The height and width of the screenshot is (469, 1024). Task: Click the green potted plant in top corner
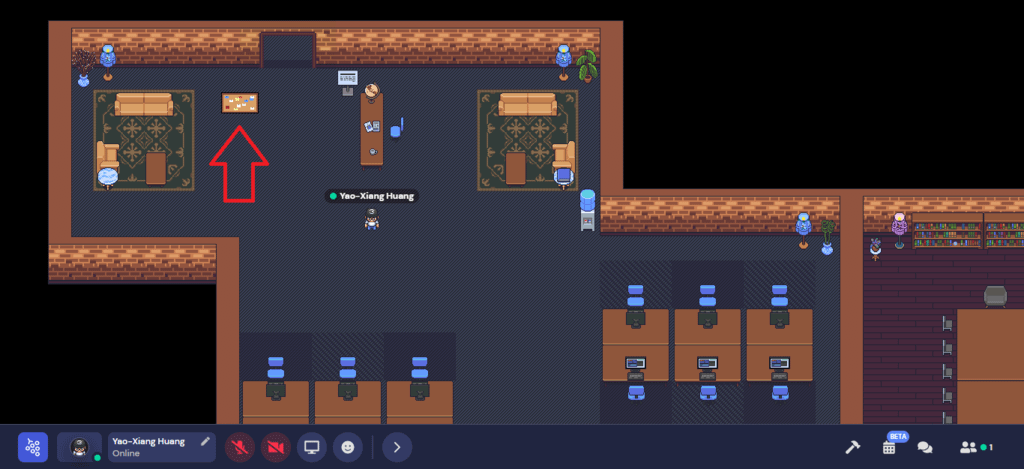586,66
